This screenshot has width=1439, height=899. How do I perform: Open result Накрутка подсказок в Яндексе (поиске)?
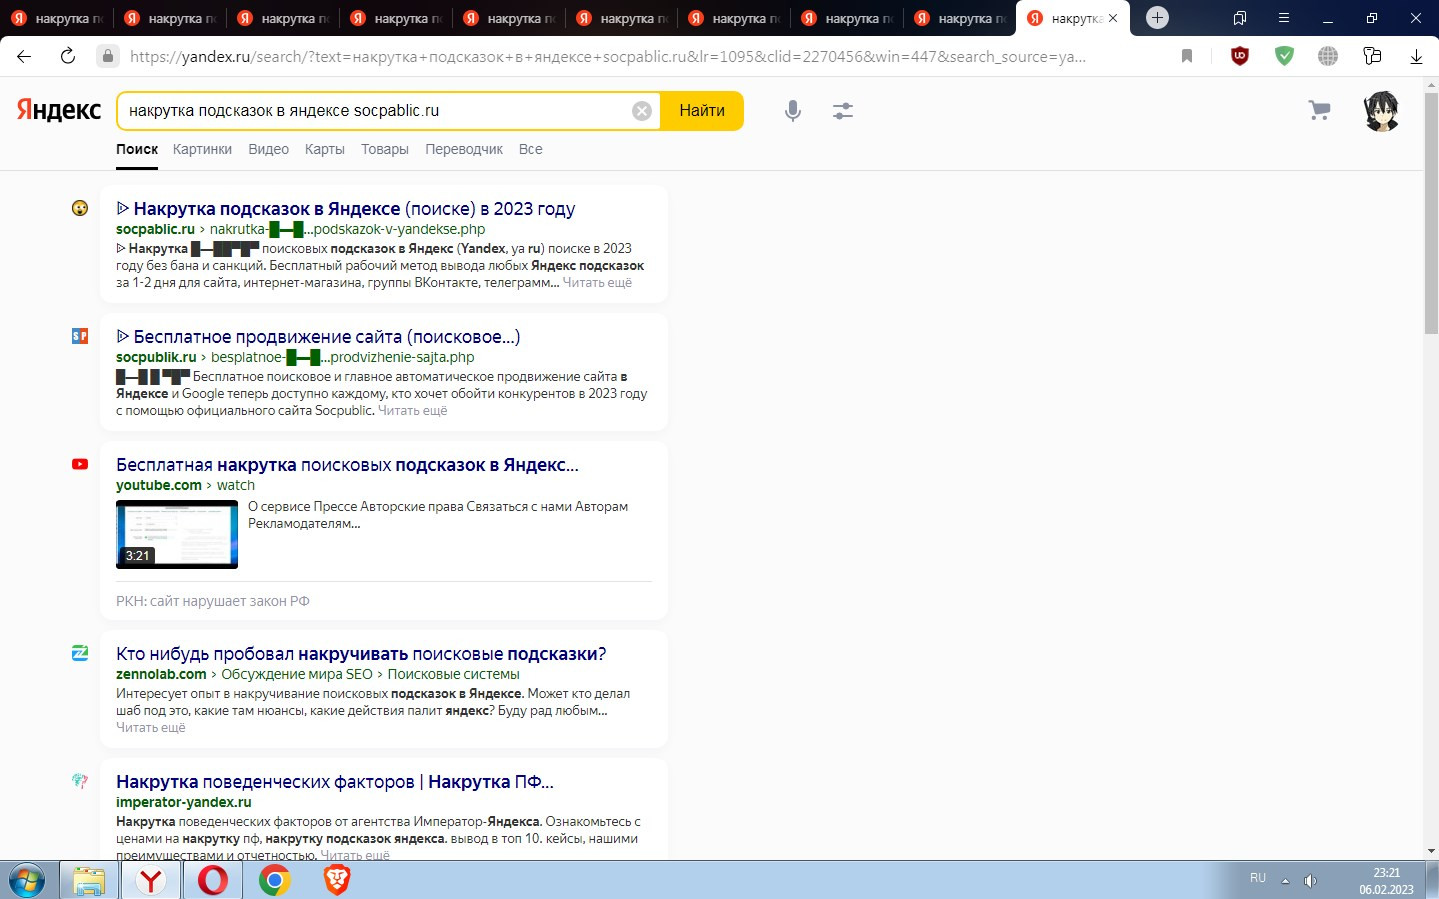[346, 209]
